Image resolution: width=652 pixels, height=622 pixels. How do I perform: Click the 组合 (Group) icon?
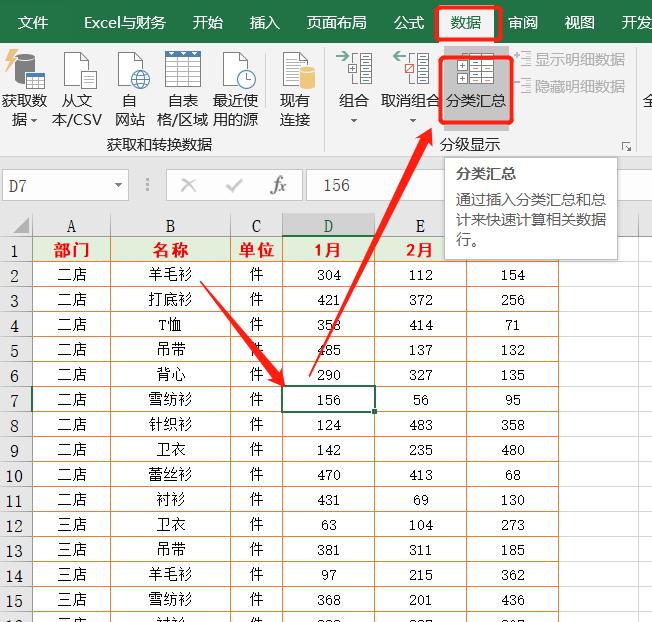tap(354, 67)
